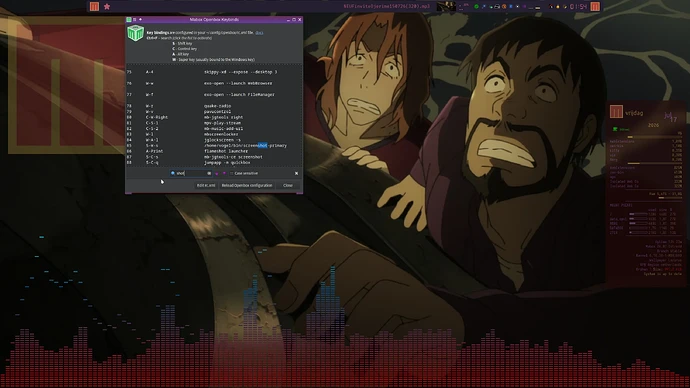690x388 pixels.
Task: Select the jumpapp -n quickbox row
Action: 214,163
